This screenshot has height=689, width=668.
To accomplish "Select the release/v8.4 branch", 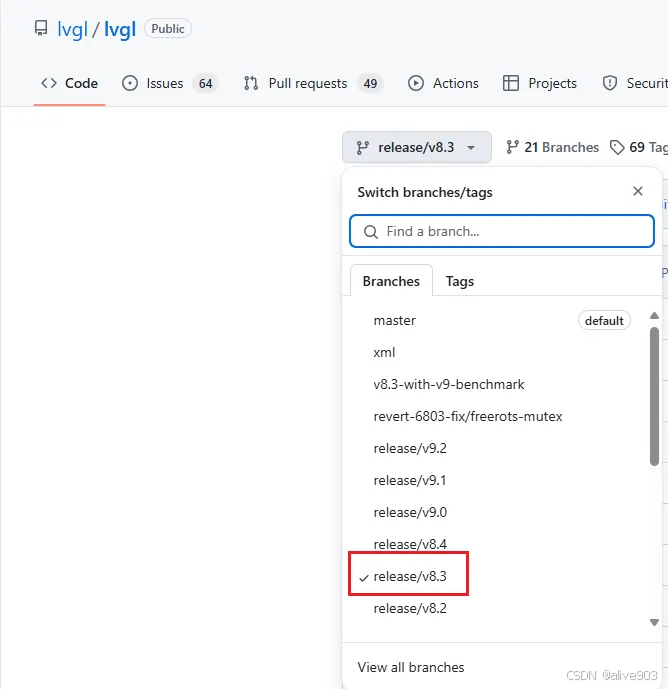I will tap(501, 544).
